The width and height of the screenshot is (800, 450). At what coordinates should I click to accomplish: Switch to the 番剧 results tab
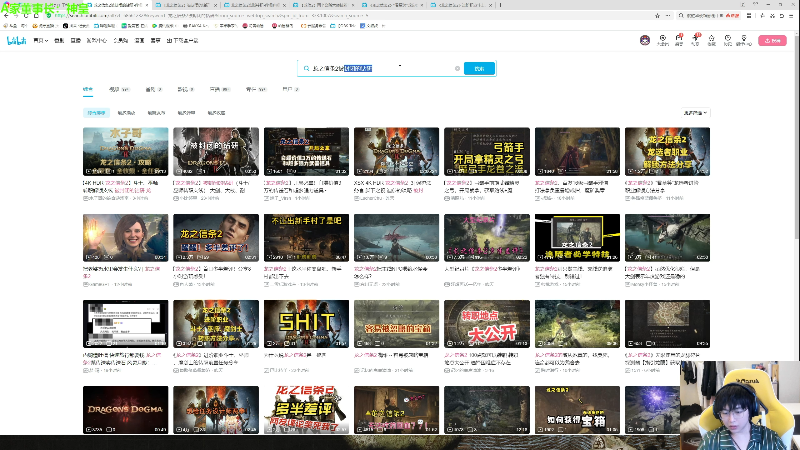153,89
